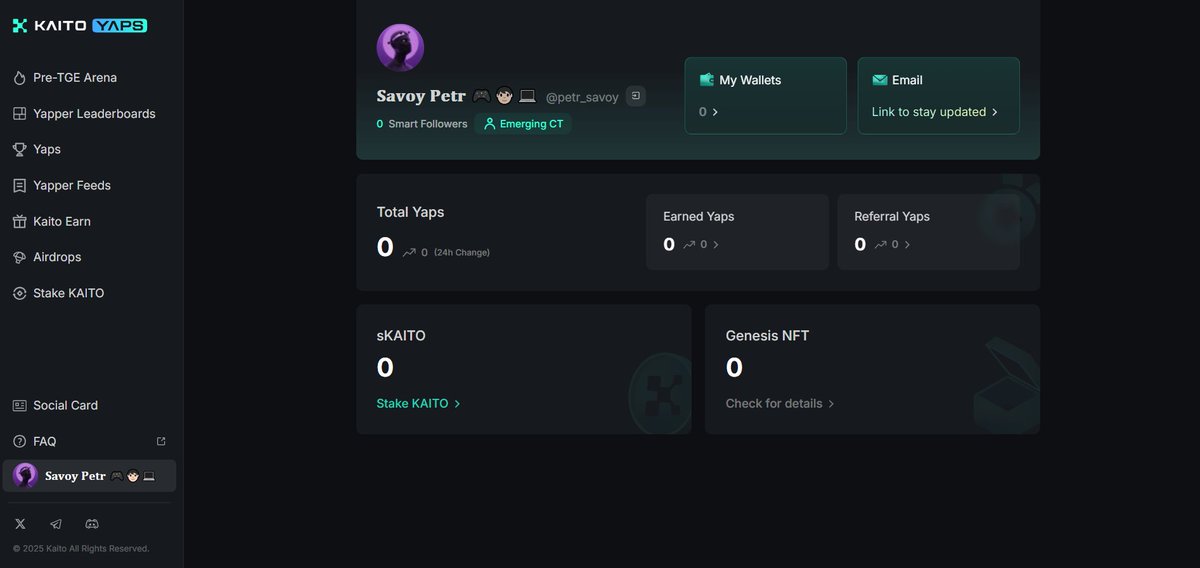
Task: Click the Yapper Leaderboards grid icon
Action: click(19, 114)
